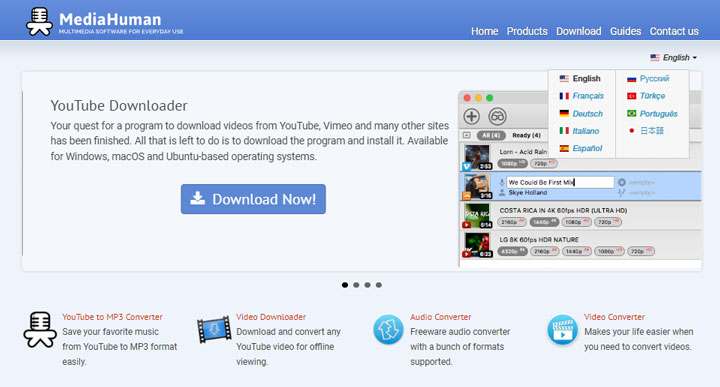Open the Audio Converter link
The height and width of the screenshot is (387, 720).
[x=440, y=317]
